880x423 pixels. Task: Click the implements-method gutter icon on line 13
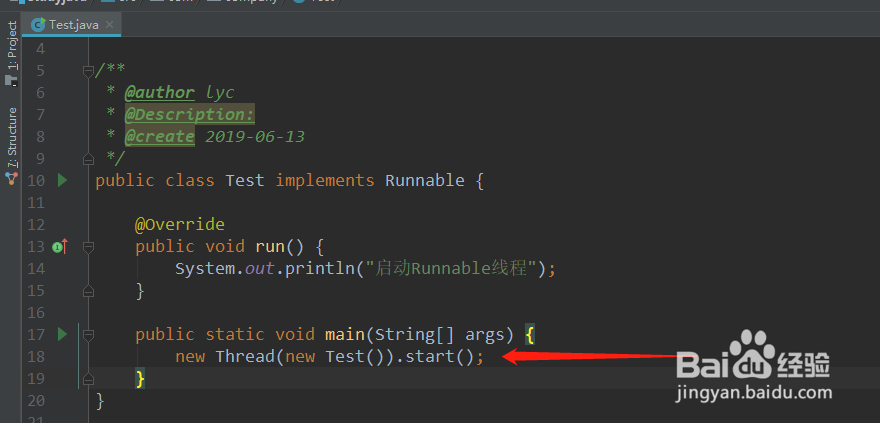59,246
